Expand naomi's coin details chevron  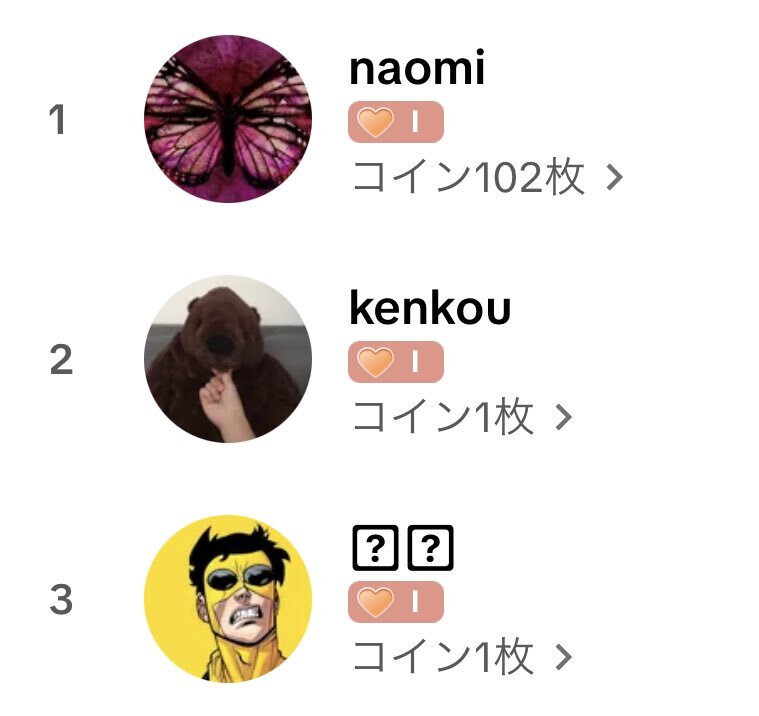pyautogui.click(x=615, y=178)
